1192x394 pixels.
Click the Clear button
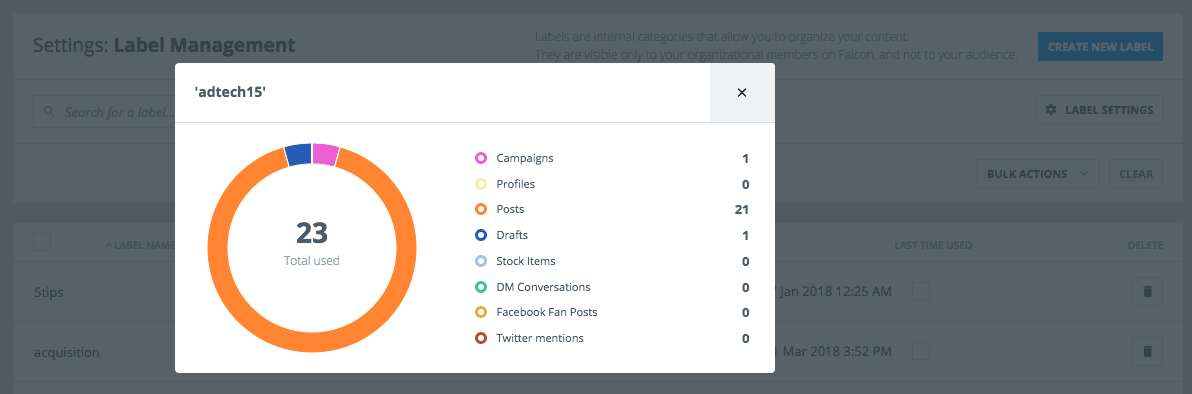[x=1136, y=173]
